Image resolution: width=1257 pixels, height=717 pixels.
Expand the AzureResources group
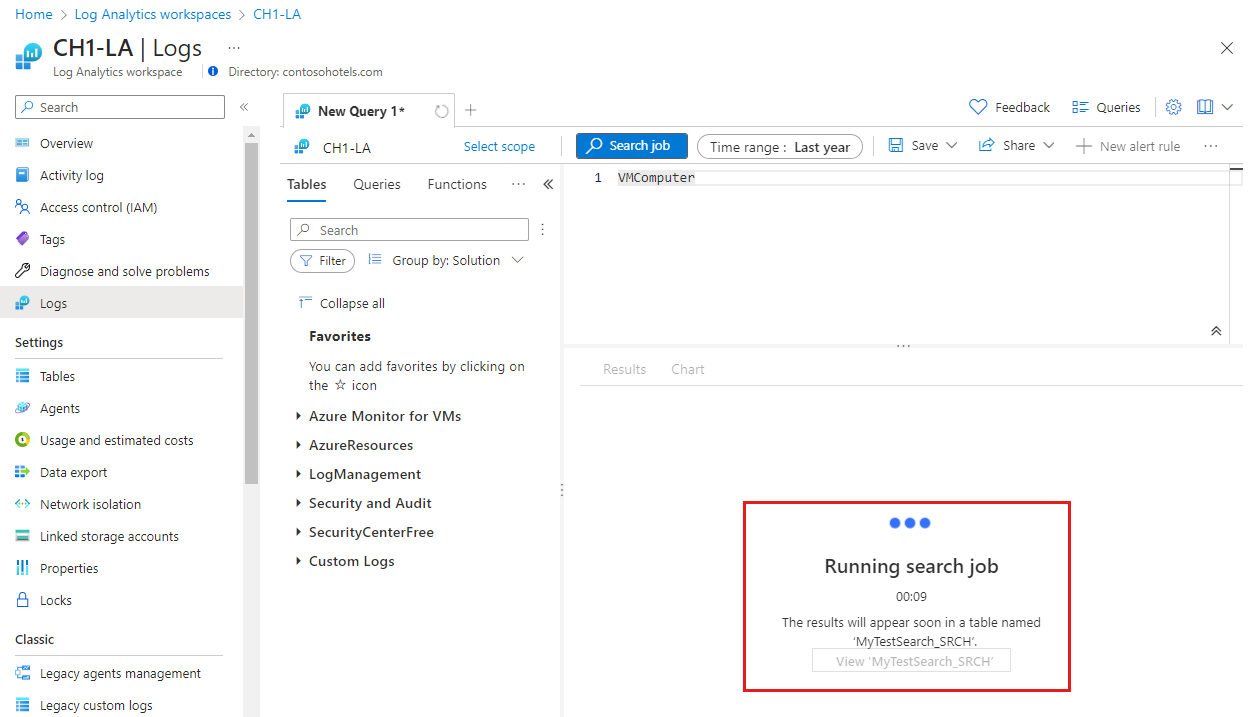tap(298, 445)
